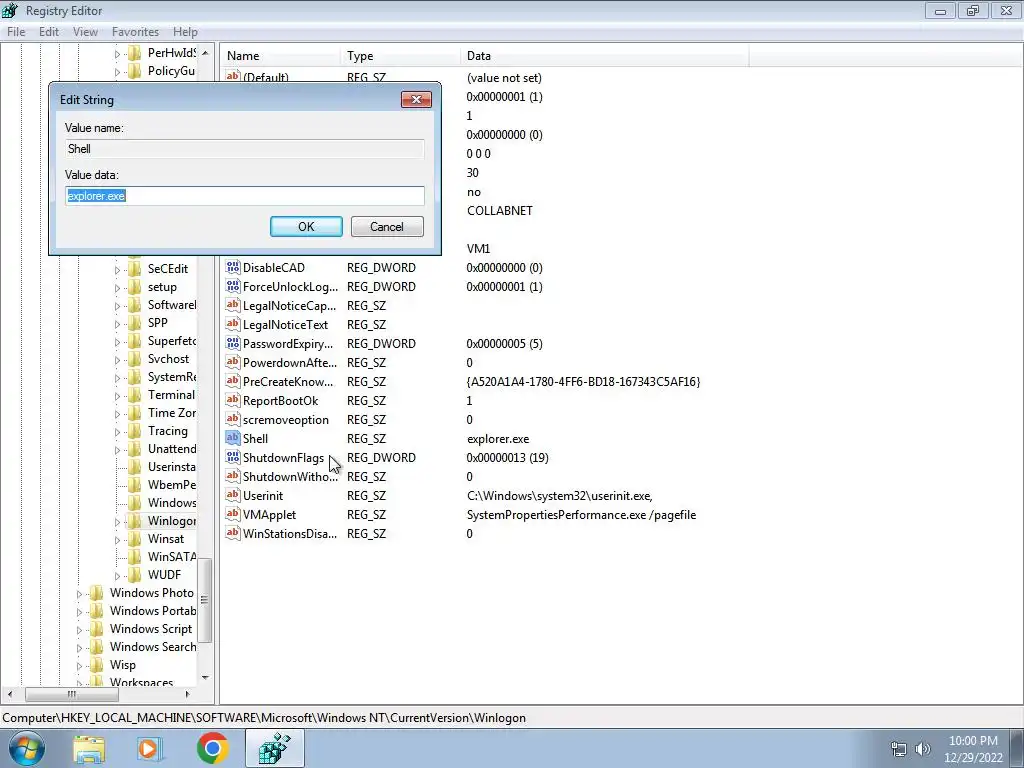Click the Svchost folder icon
Image resolution: width=1024 pixels, height=768 pixels.
point(135,359)
